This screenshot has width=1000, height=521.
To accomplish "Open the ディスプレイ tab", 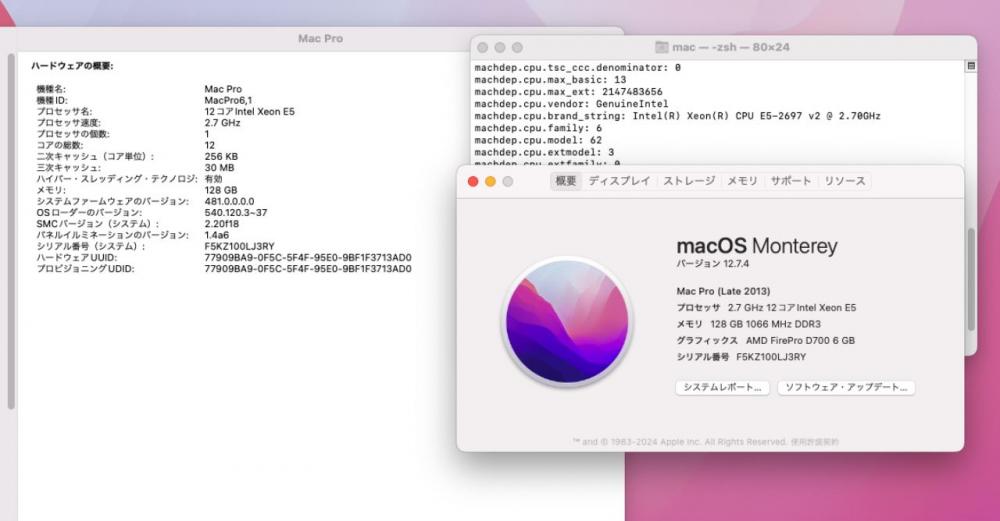I will (619, 181).
